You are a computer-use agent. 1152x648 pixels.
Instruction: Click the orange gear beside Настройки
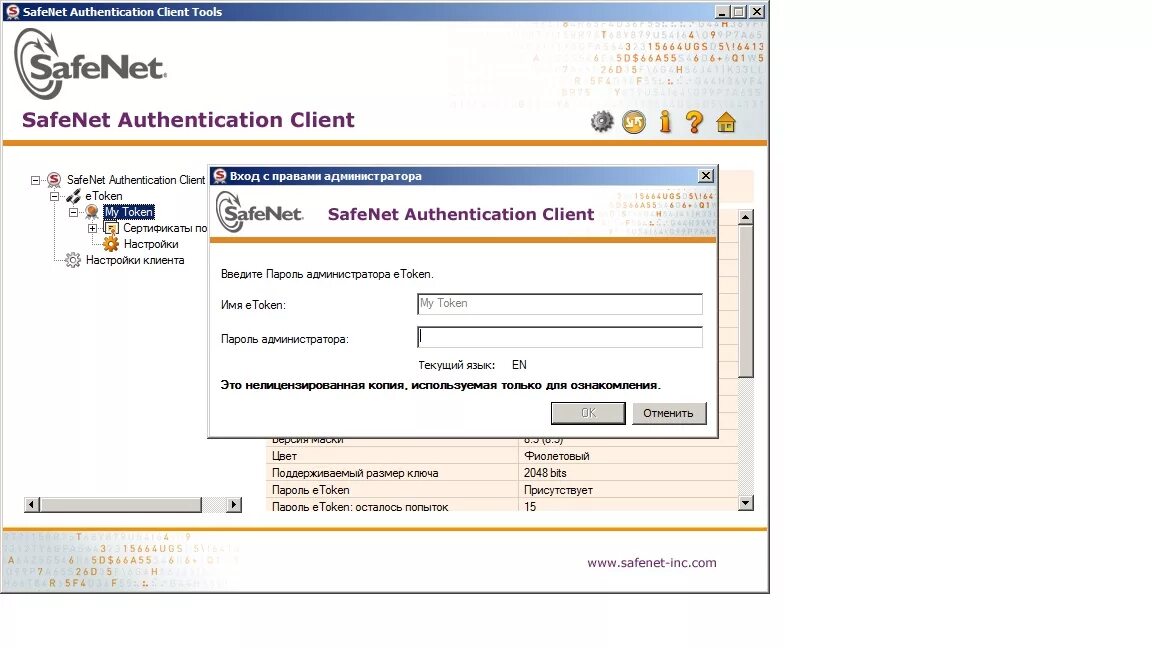click(x=111, y=244)
